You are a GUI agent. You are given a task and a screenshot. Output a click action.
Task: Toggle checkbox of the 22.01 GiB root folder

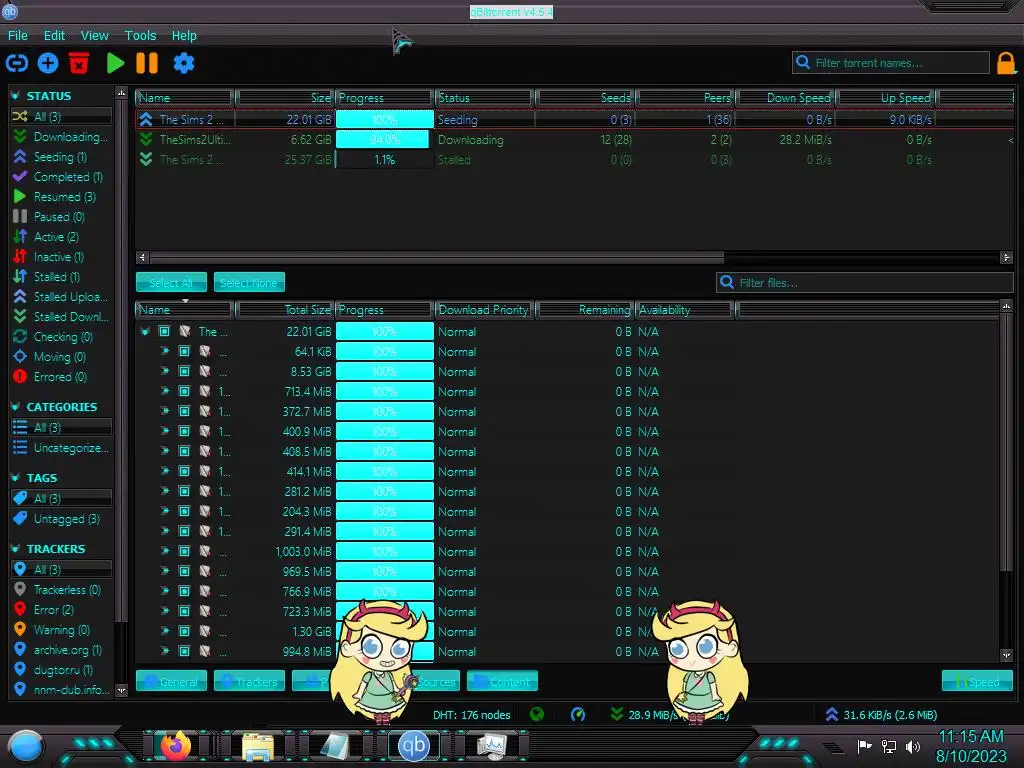(x=165, y=332)
